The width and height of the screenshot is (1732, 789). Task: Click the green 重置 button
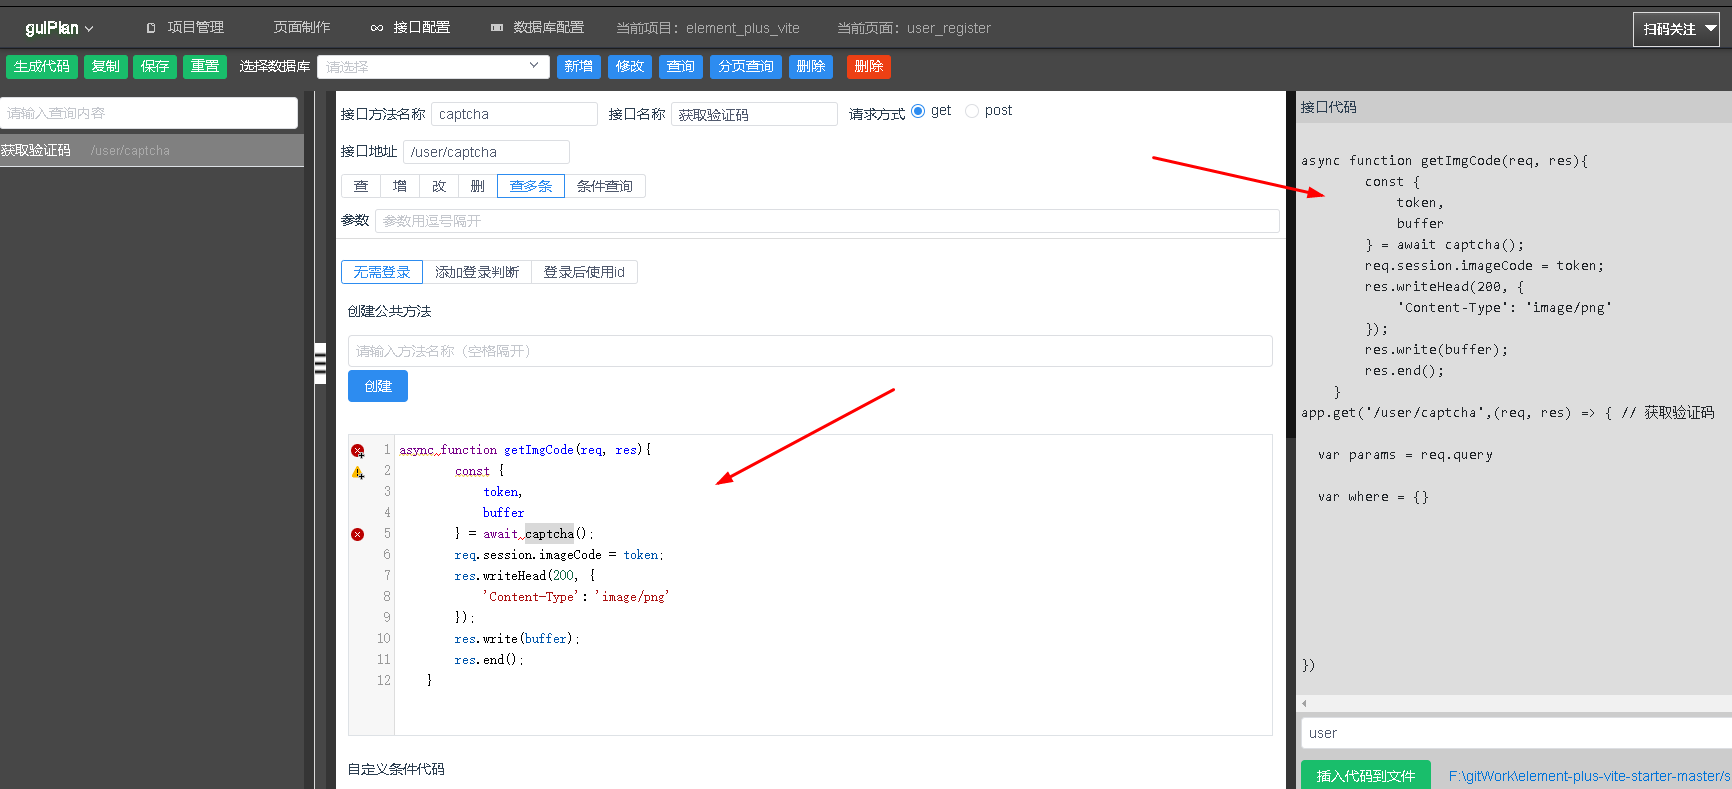tap(205, 66)
